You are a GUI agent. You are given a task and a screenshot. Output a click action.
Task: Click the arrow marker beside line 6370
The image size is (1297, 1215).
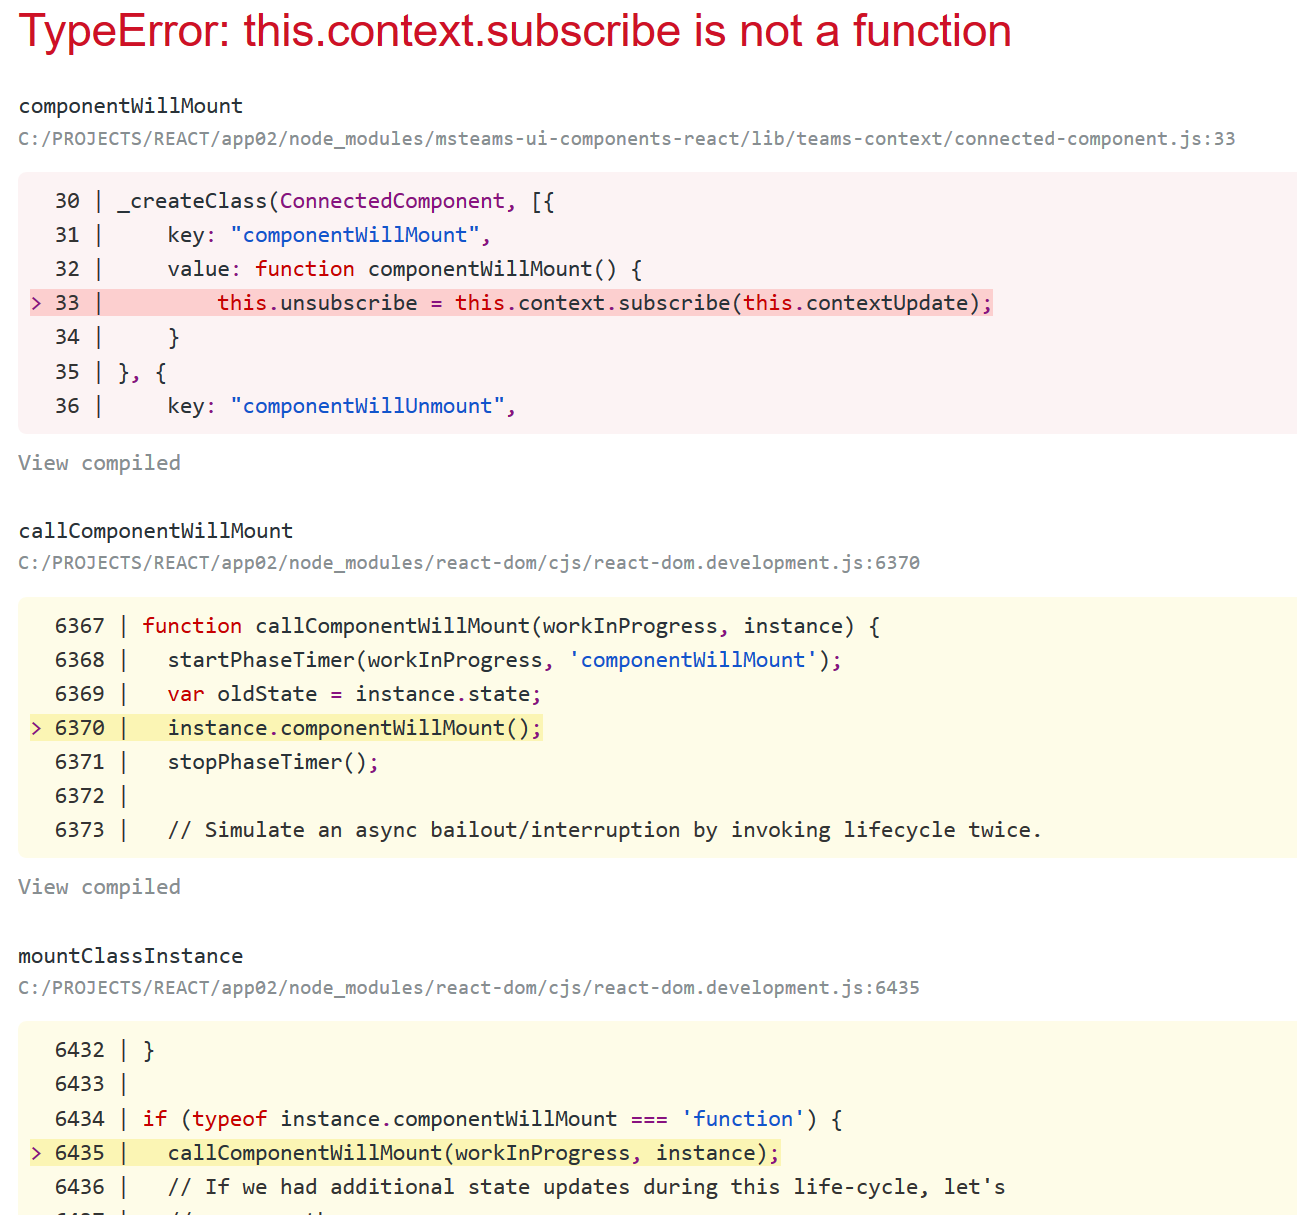point(35,727)
